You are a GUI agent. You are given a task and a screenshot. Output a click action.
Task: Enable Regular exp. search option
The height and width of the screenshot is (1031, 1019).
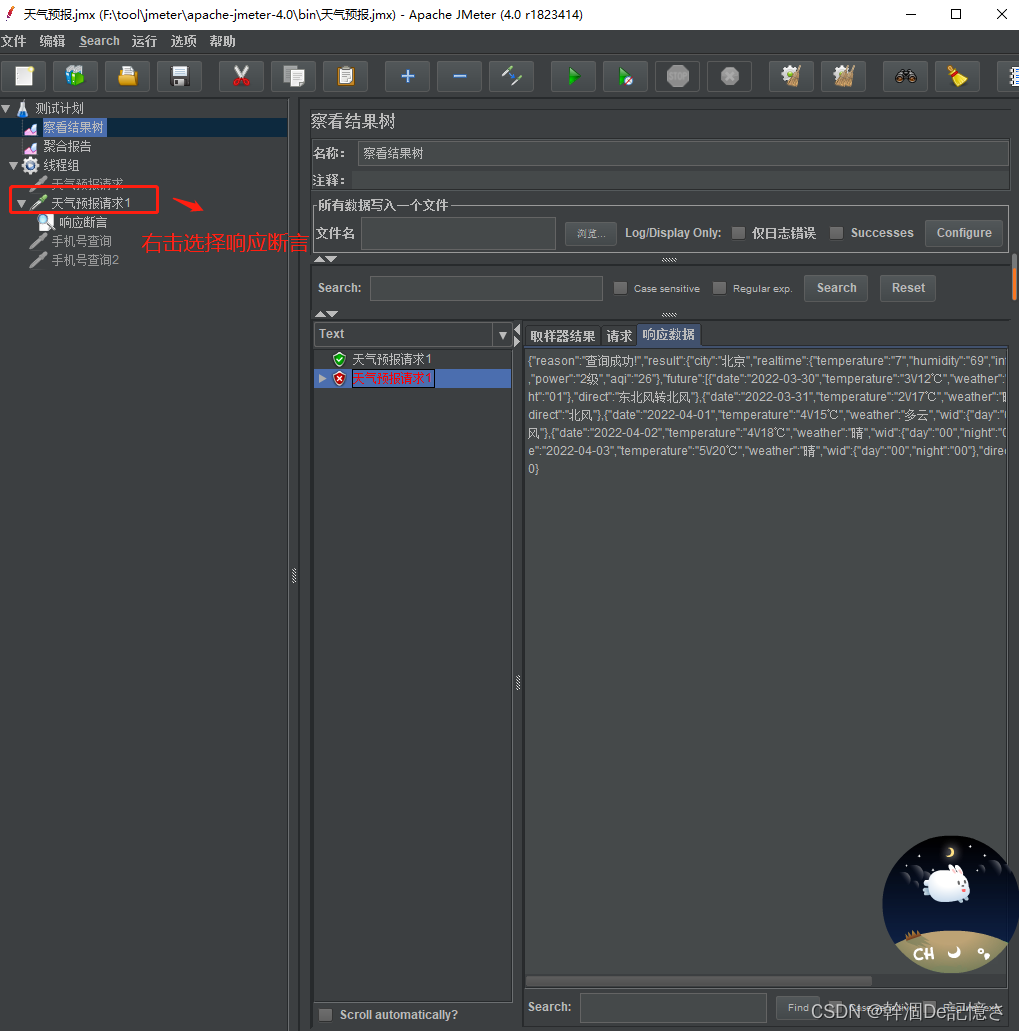719,288
